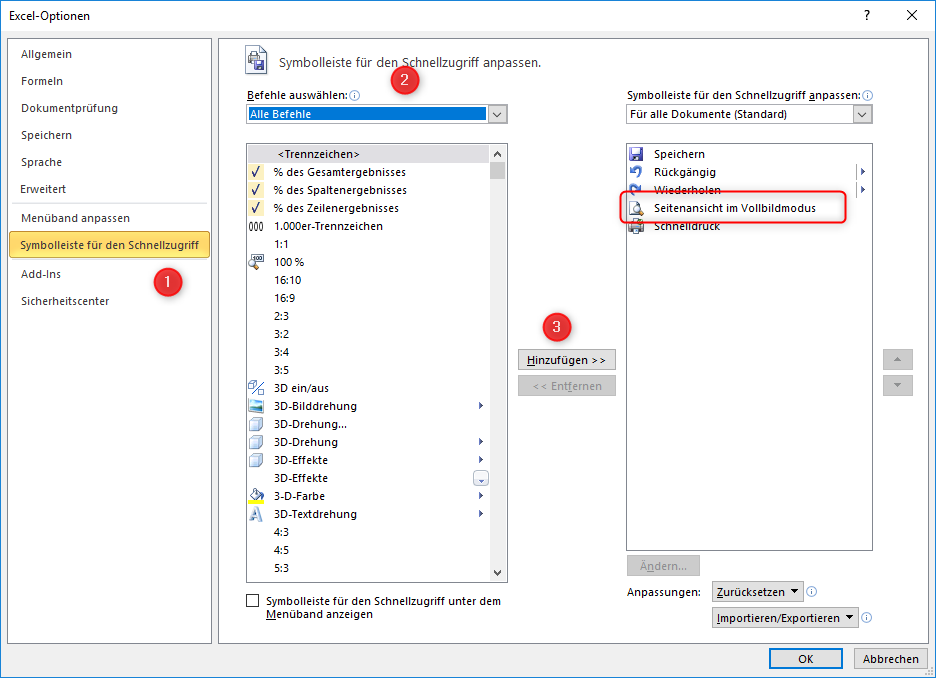Viewport: 936px width, 678px height.
Task: Click the command list scrollbar thumb
Action: 497,171
